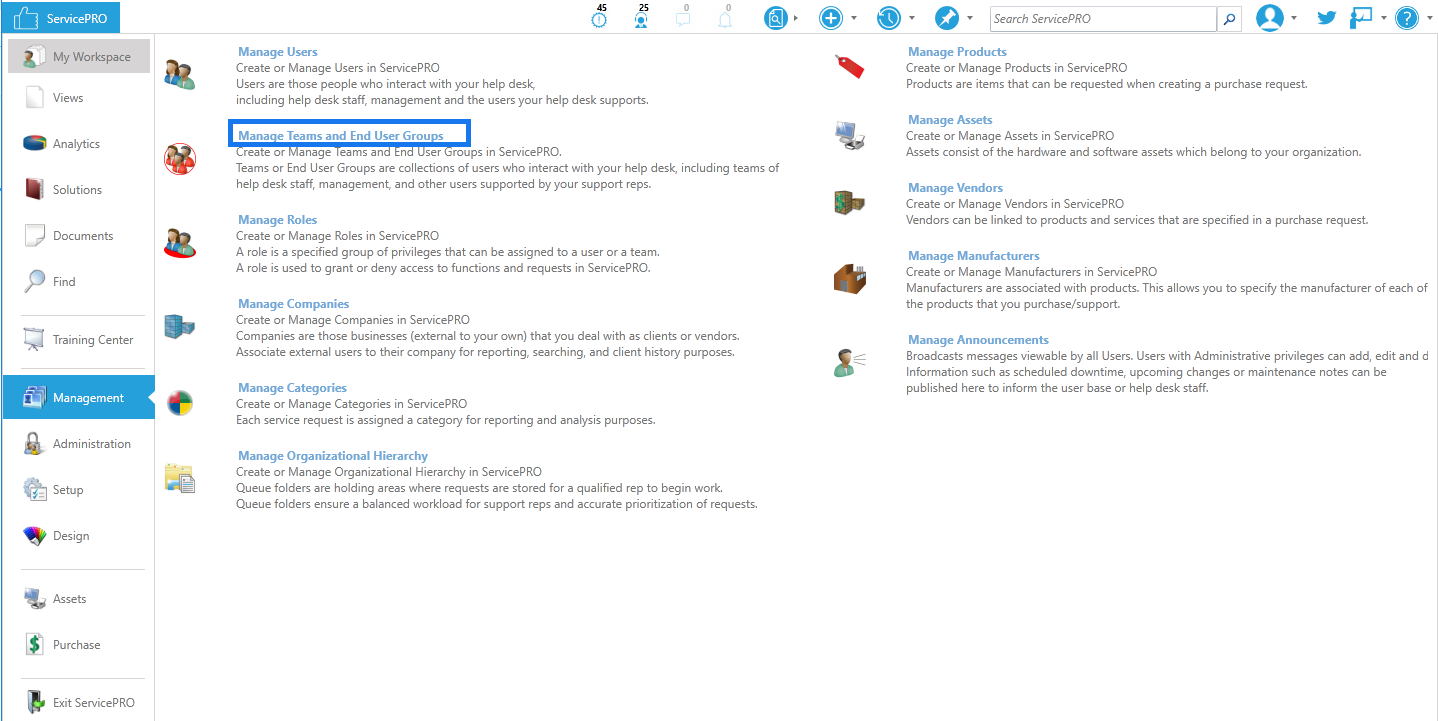Open the user queue counter showing 25
Screen dimensions: 1438x721
click(642, 16)
